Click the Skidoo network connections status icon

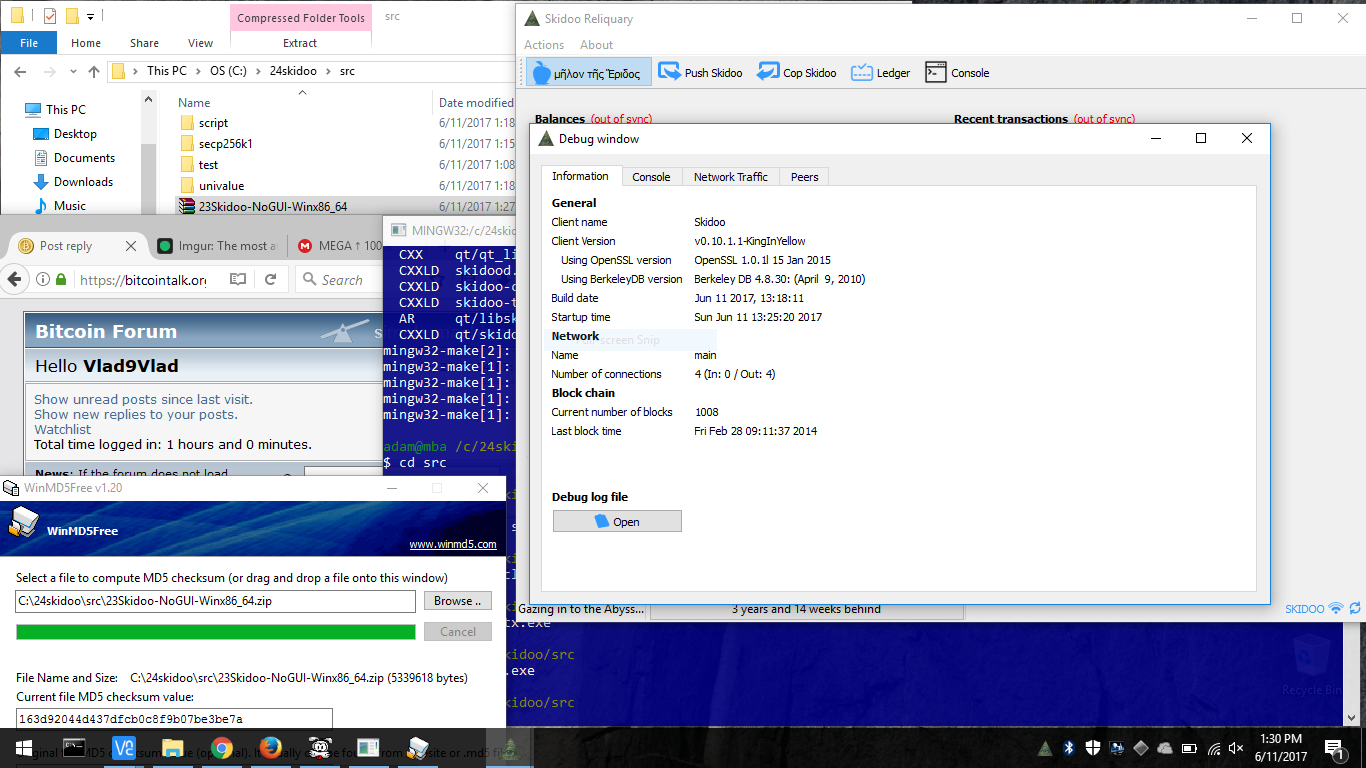coord(1335,608)
